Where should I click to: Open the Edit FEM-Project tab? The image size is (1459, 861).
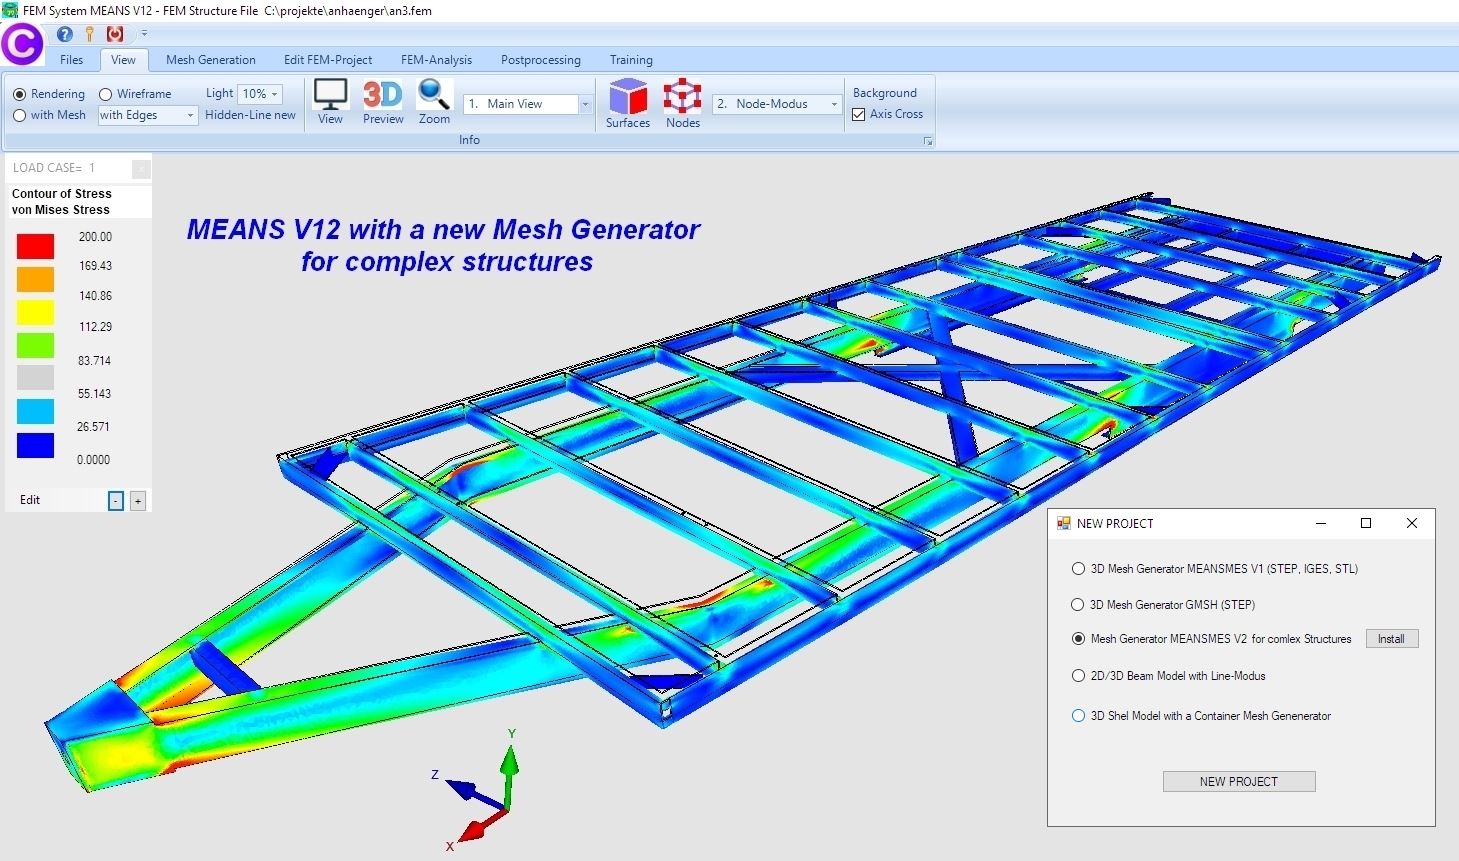click(328, 60)
